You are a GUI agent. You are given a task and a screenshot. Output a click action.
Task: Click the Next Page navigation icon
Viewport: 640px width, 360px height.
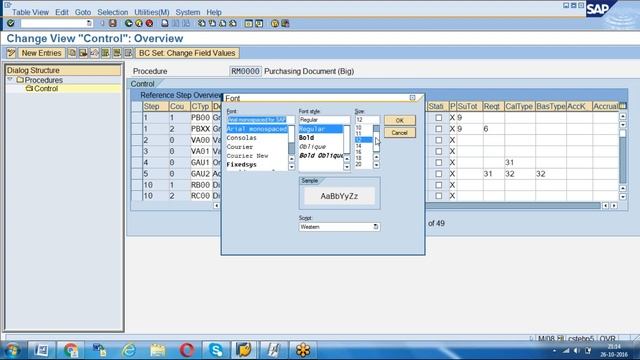tap(222, 23)
